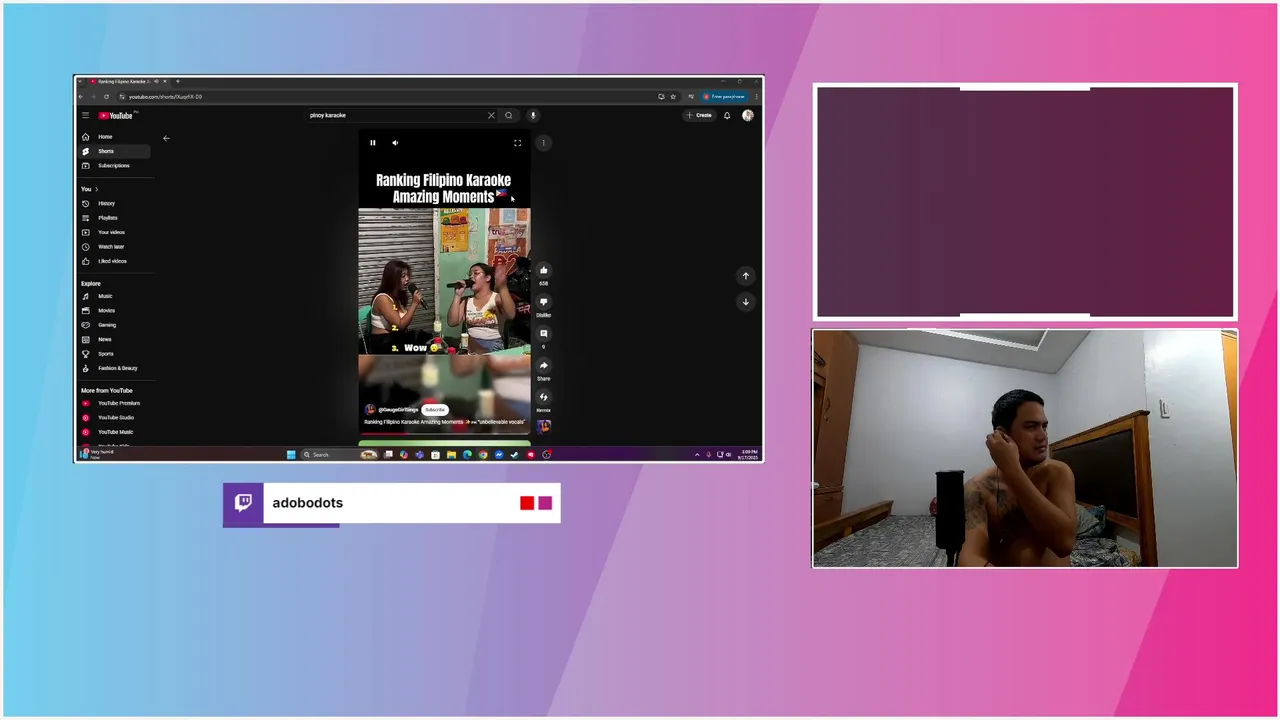Start voice search with the microphone
Image resolution: width=1280 pixels, height=720 pixels.
[533, 115]
